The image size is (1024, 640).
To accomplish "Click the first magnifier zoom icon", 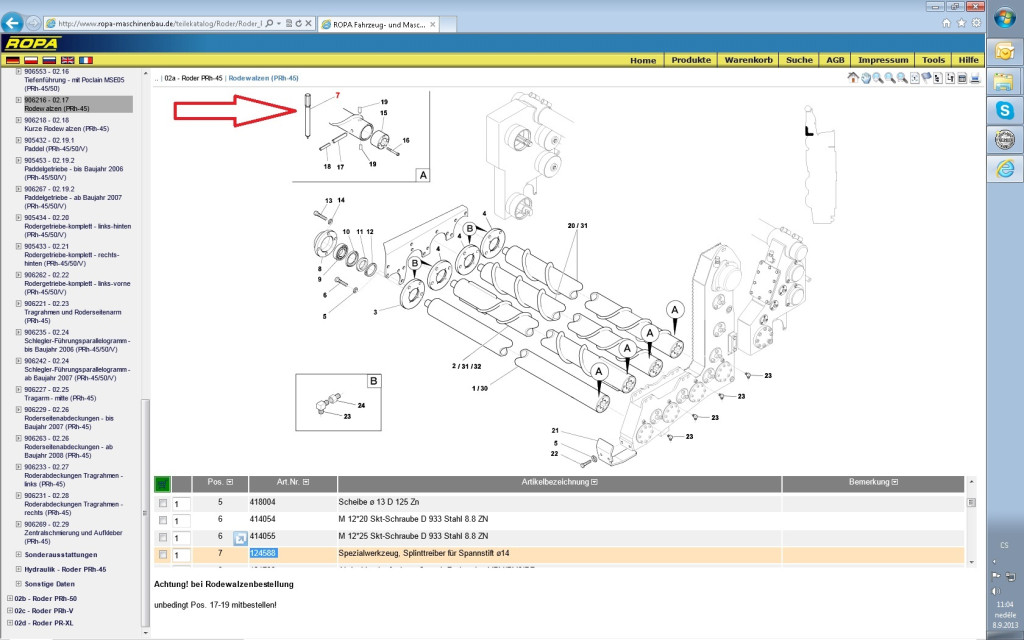I will [x=878, y=78].
